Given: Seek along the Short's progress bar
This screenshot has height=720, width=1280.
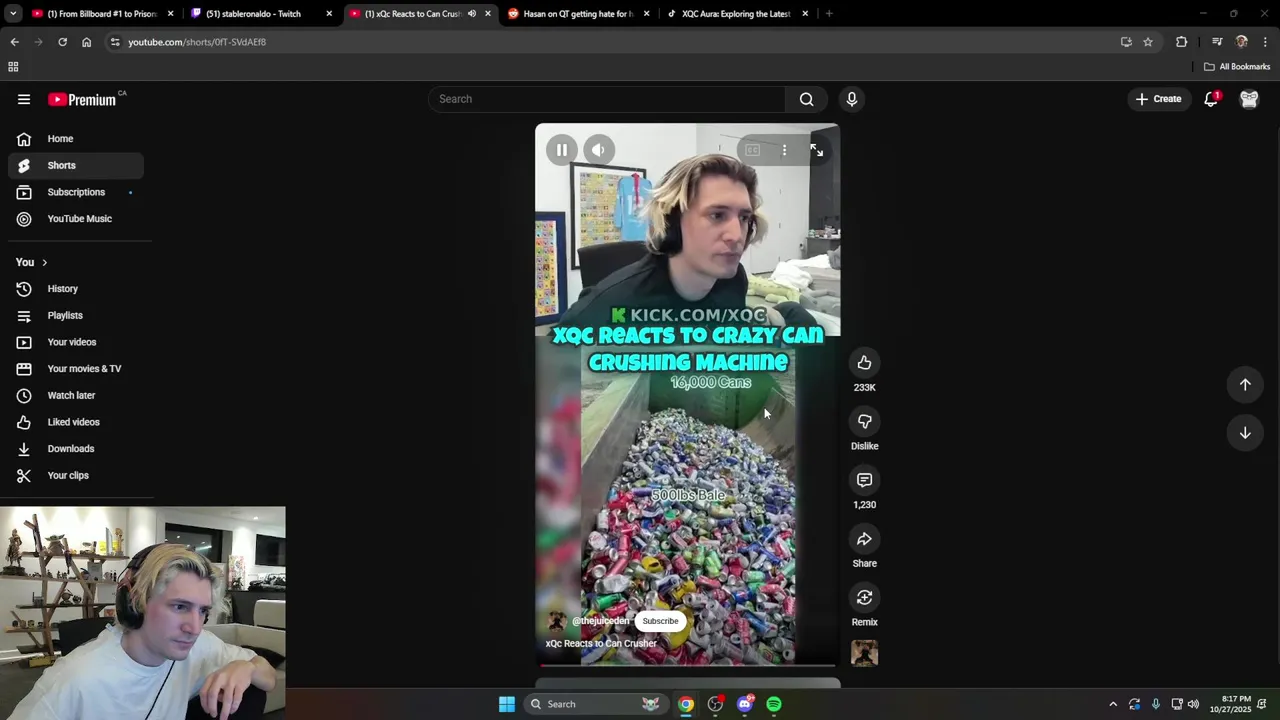Looking at the screenshot, I should click(x=687, y=665).
